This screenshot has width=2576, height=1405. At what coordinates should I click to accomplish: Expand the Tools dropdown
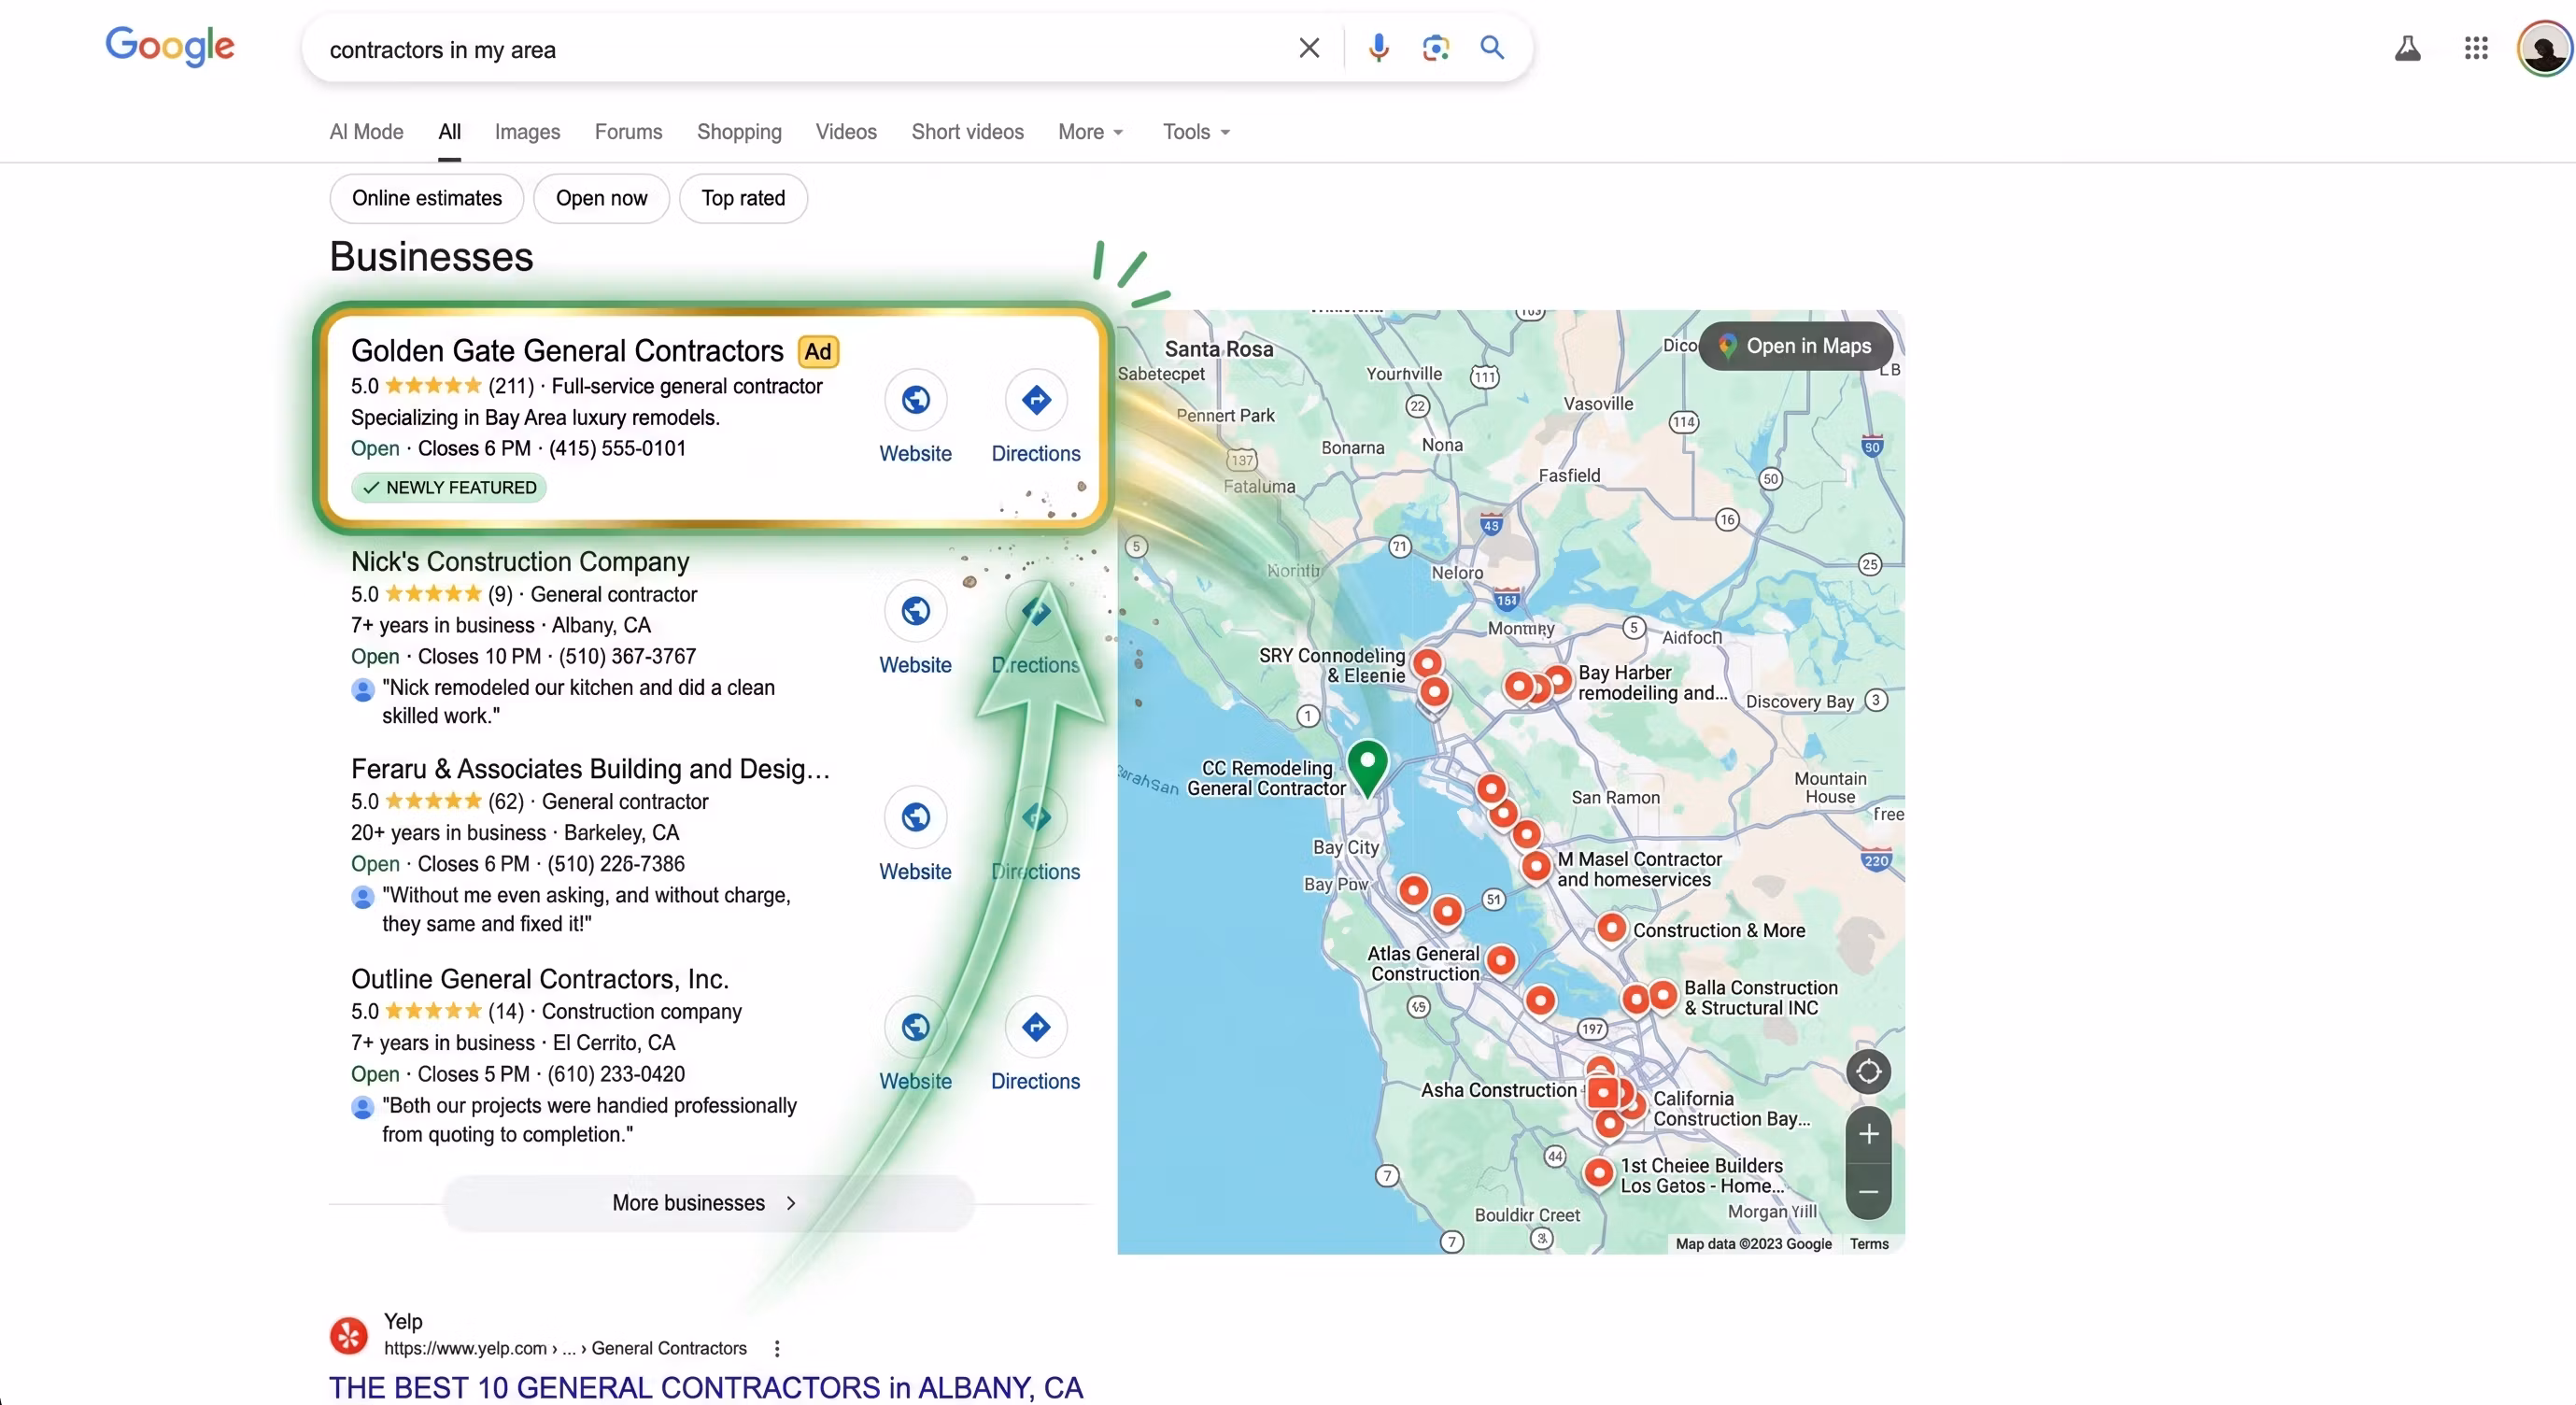tap(1196, 132)
